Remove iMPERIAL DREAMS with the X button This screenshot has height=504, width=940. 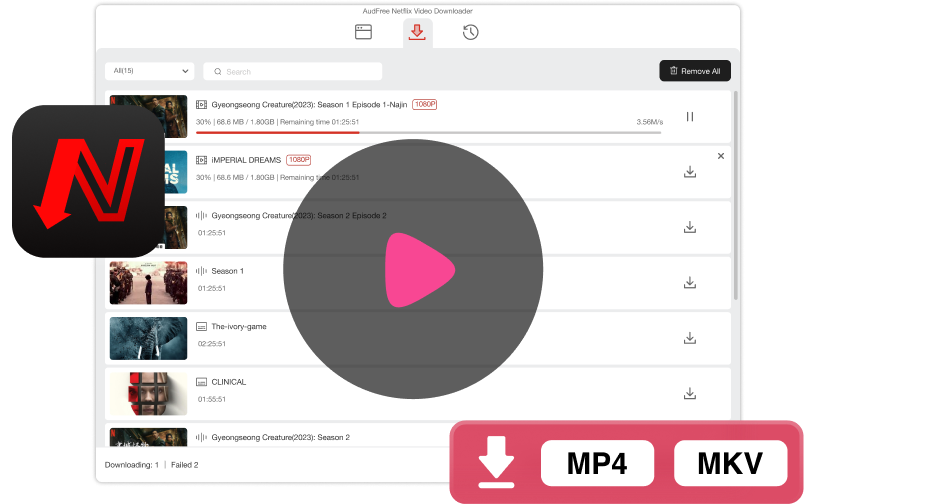point(721,156)
